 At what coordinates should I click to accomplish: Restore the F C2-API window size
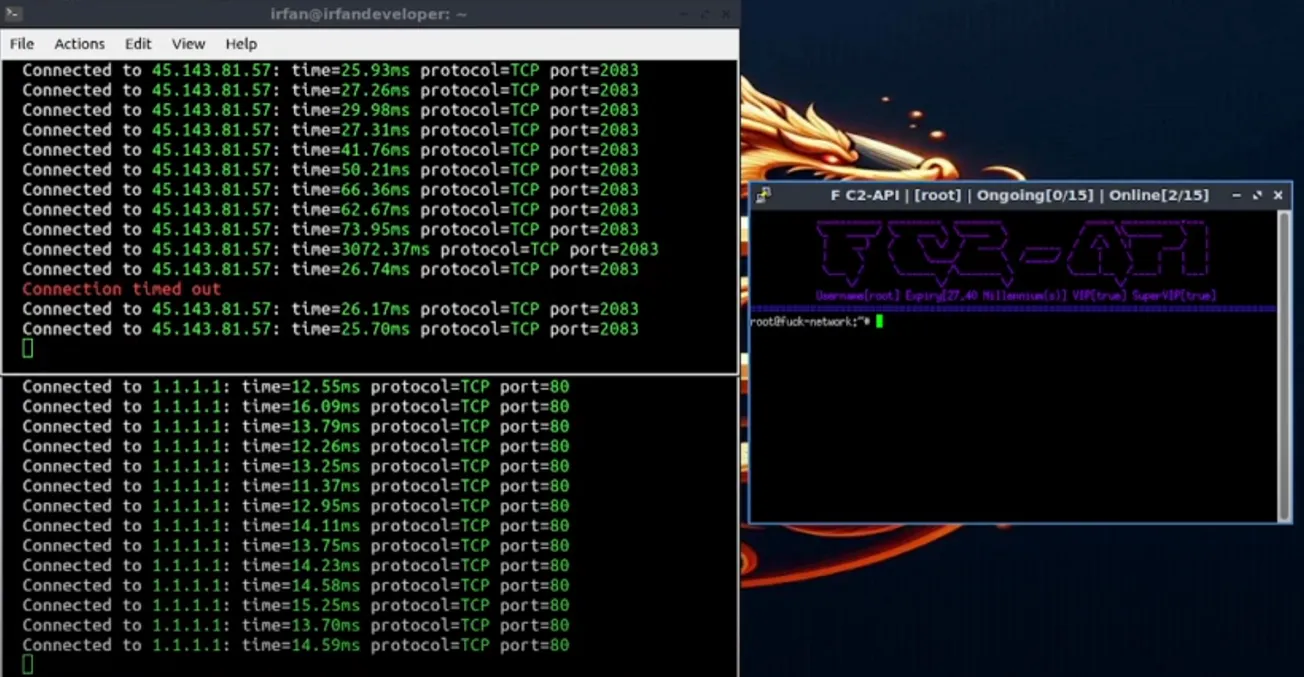1258,196
